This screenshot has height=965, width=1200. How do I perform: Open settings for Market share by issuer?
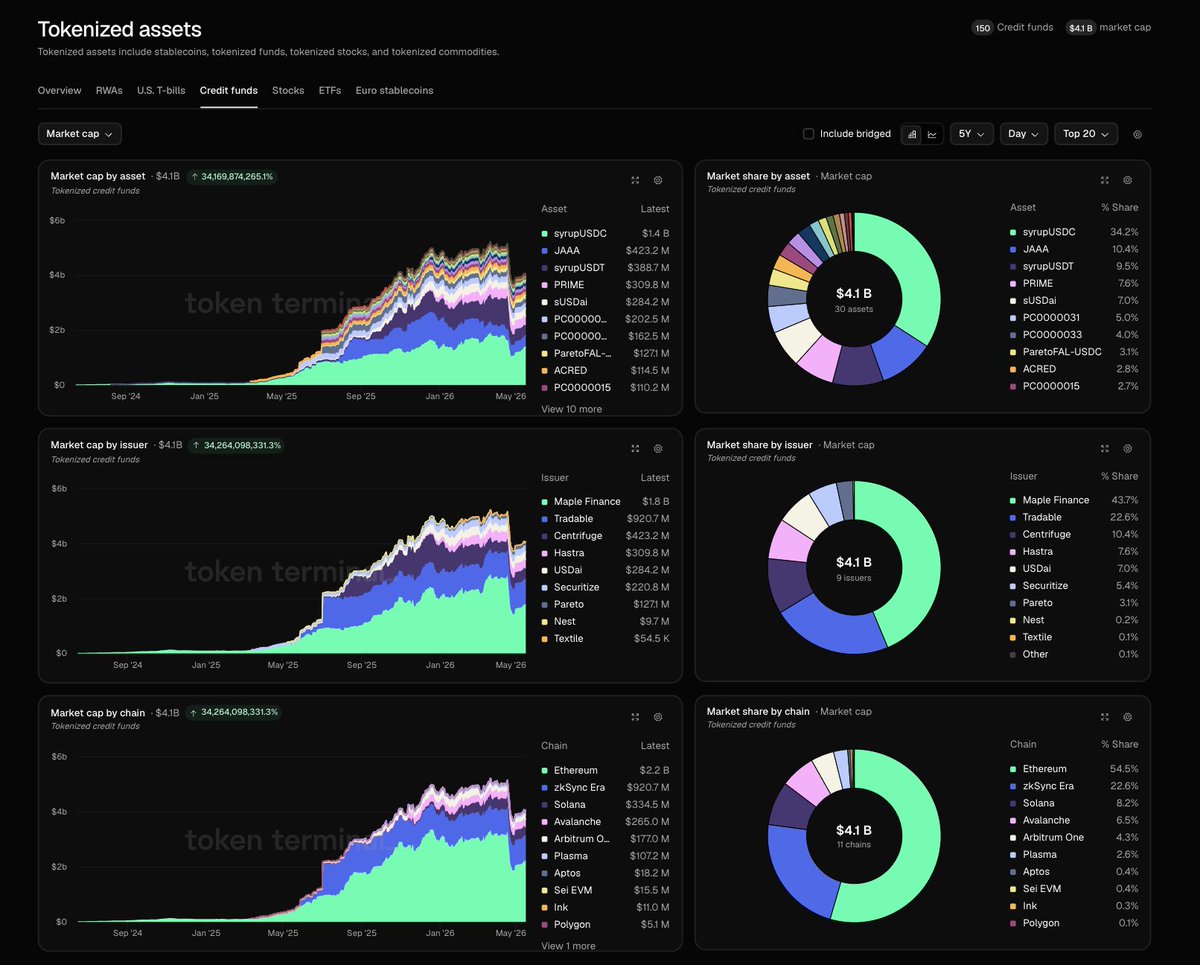tap(1127, 449)
